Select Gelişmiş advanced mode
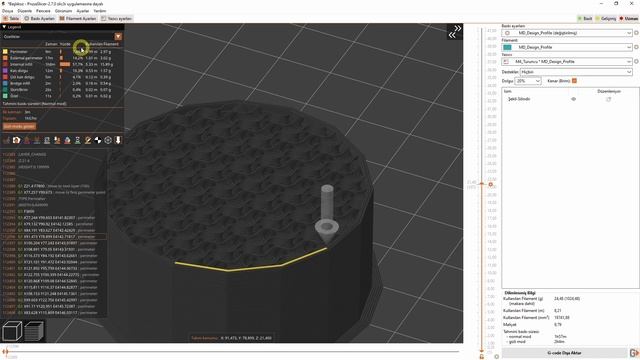Image resolution: width=640 pixels, height=360 pixels. 606,18
